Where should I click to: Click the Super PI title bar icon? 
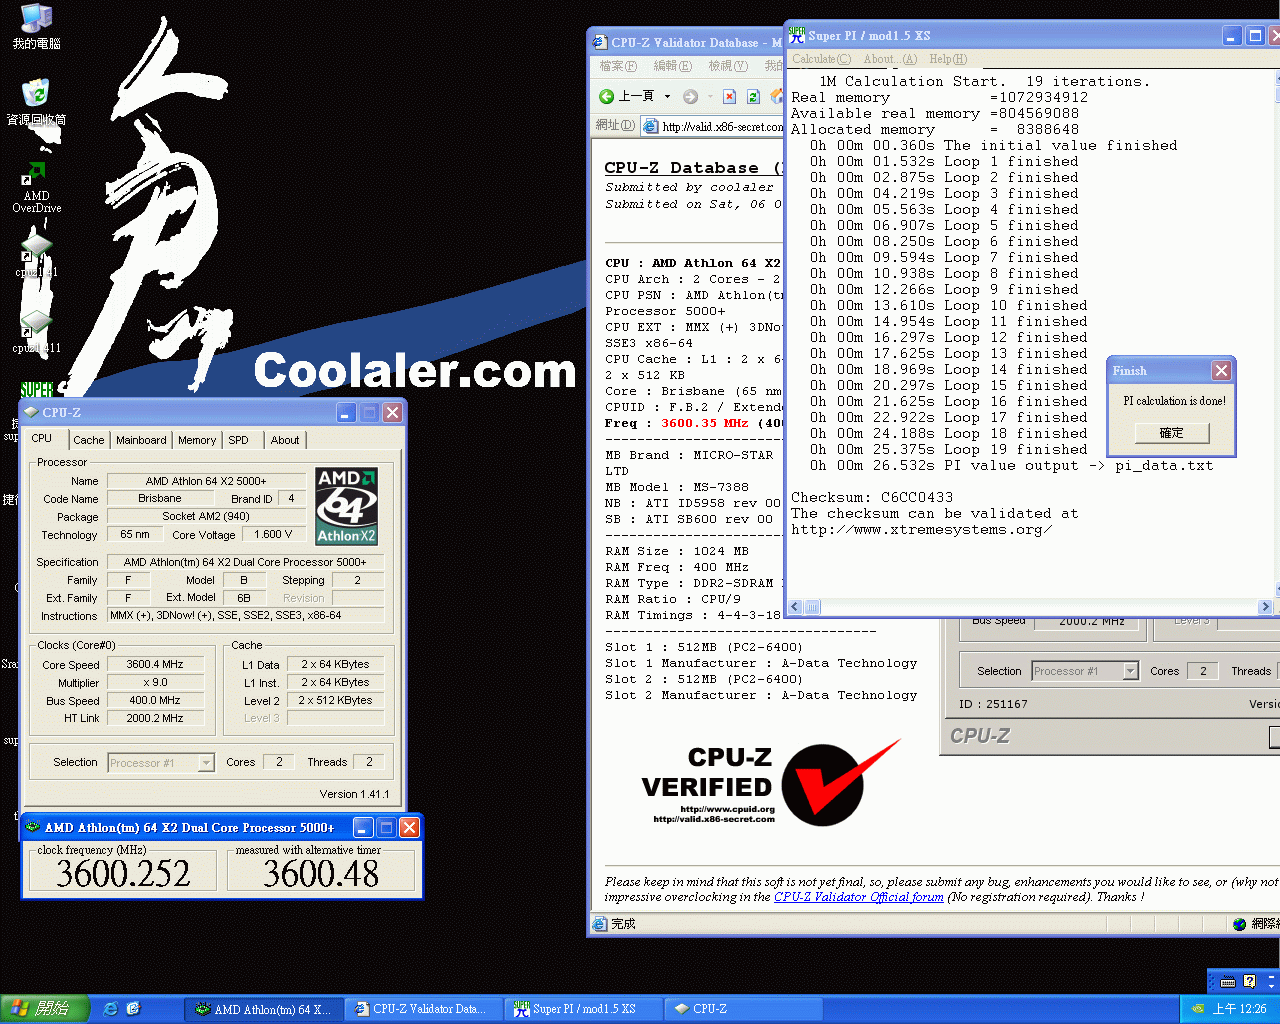tap(797, 35)
